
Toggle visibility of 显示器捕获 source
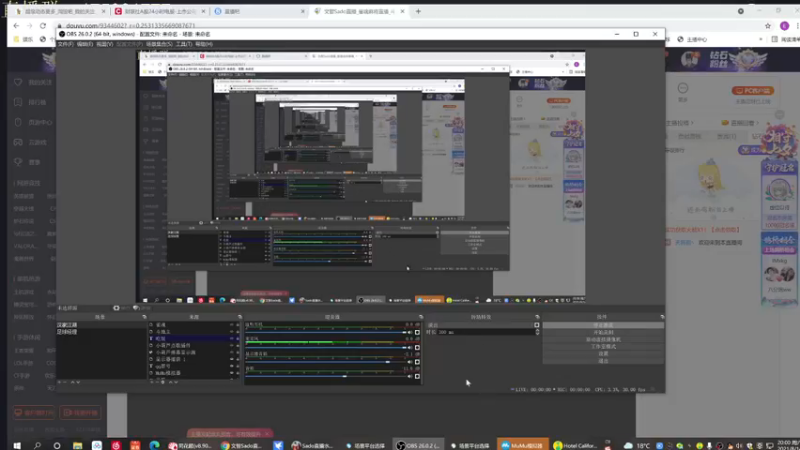232,359
